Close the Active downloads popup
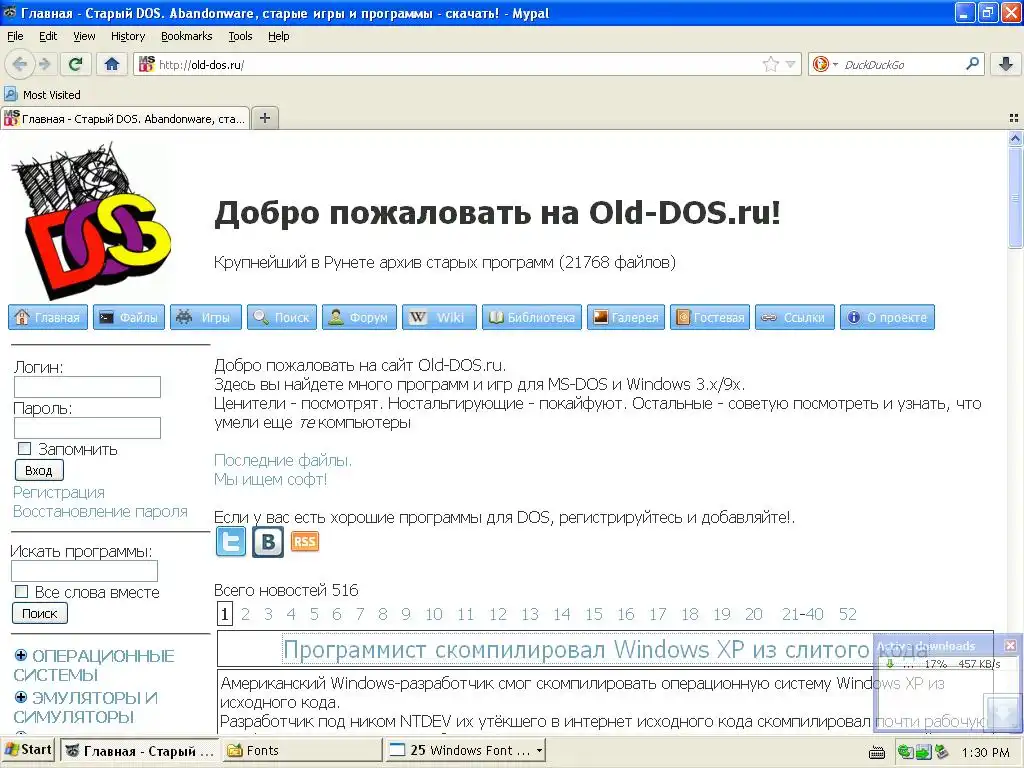The image size is (1024, 768). [1010, 645]
